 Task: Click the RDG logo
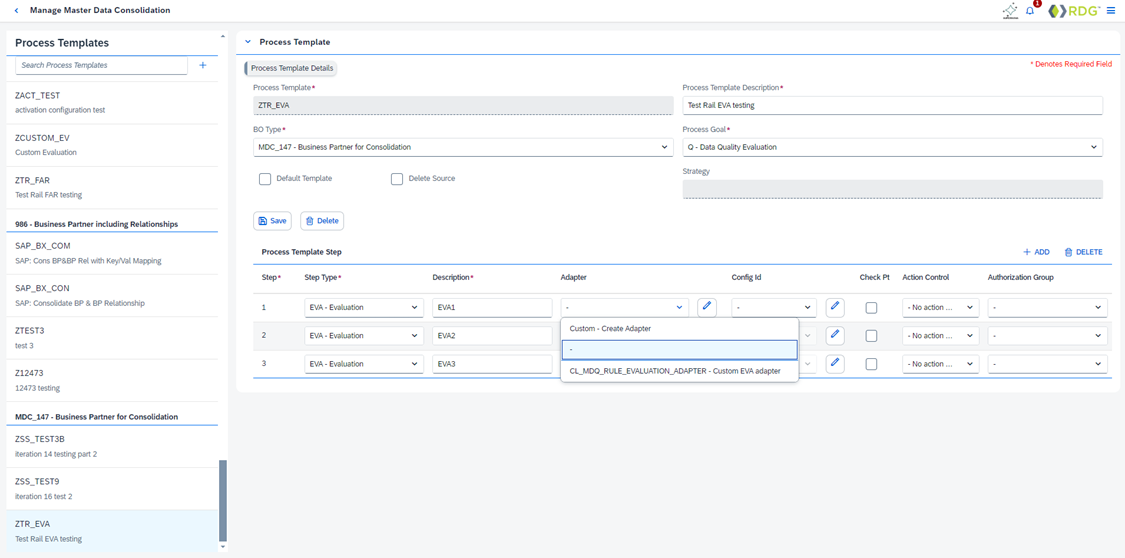pos(1074,11)
